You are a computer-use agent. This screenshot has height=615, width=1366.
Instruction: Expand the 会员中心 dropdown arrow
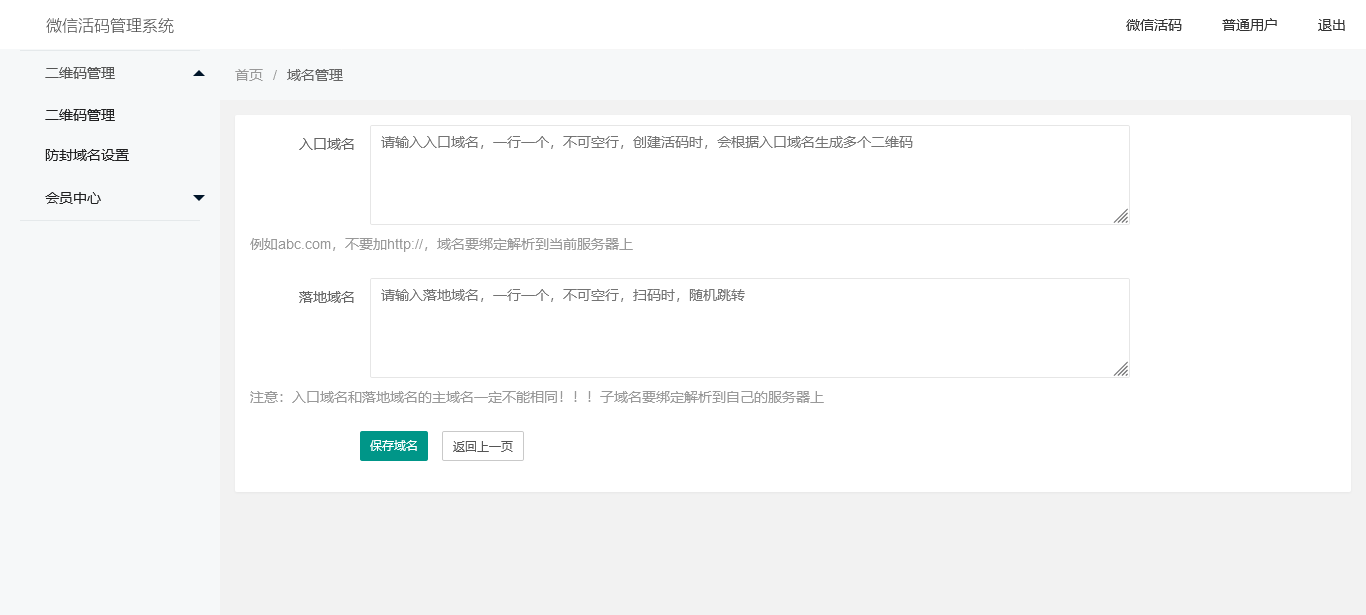(x=199, y=198)
